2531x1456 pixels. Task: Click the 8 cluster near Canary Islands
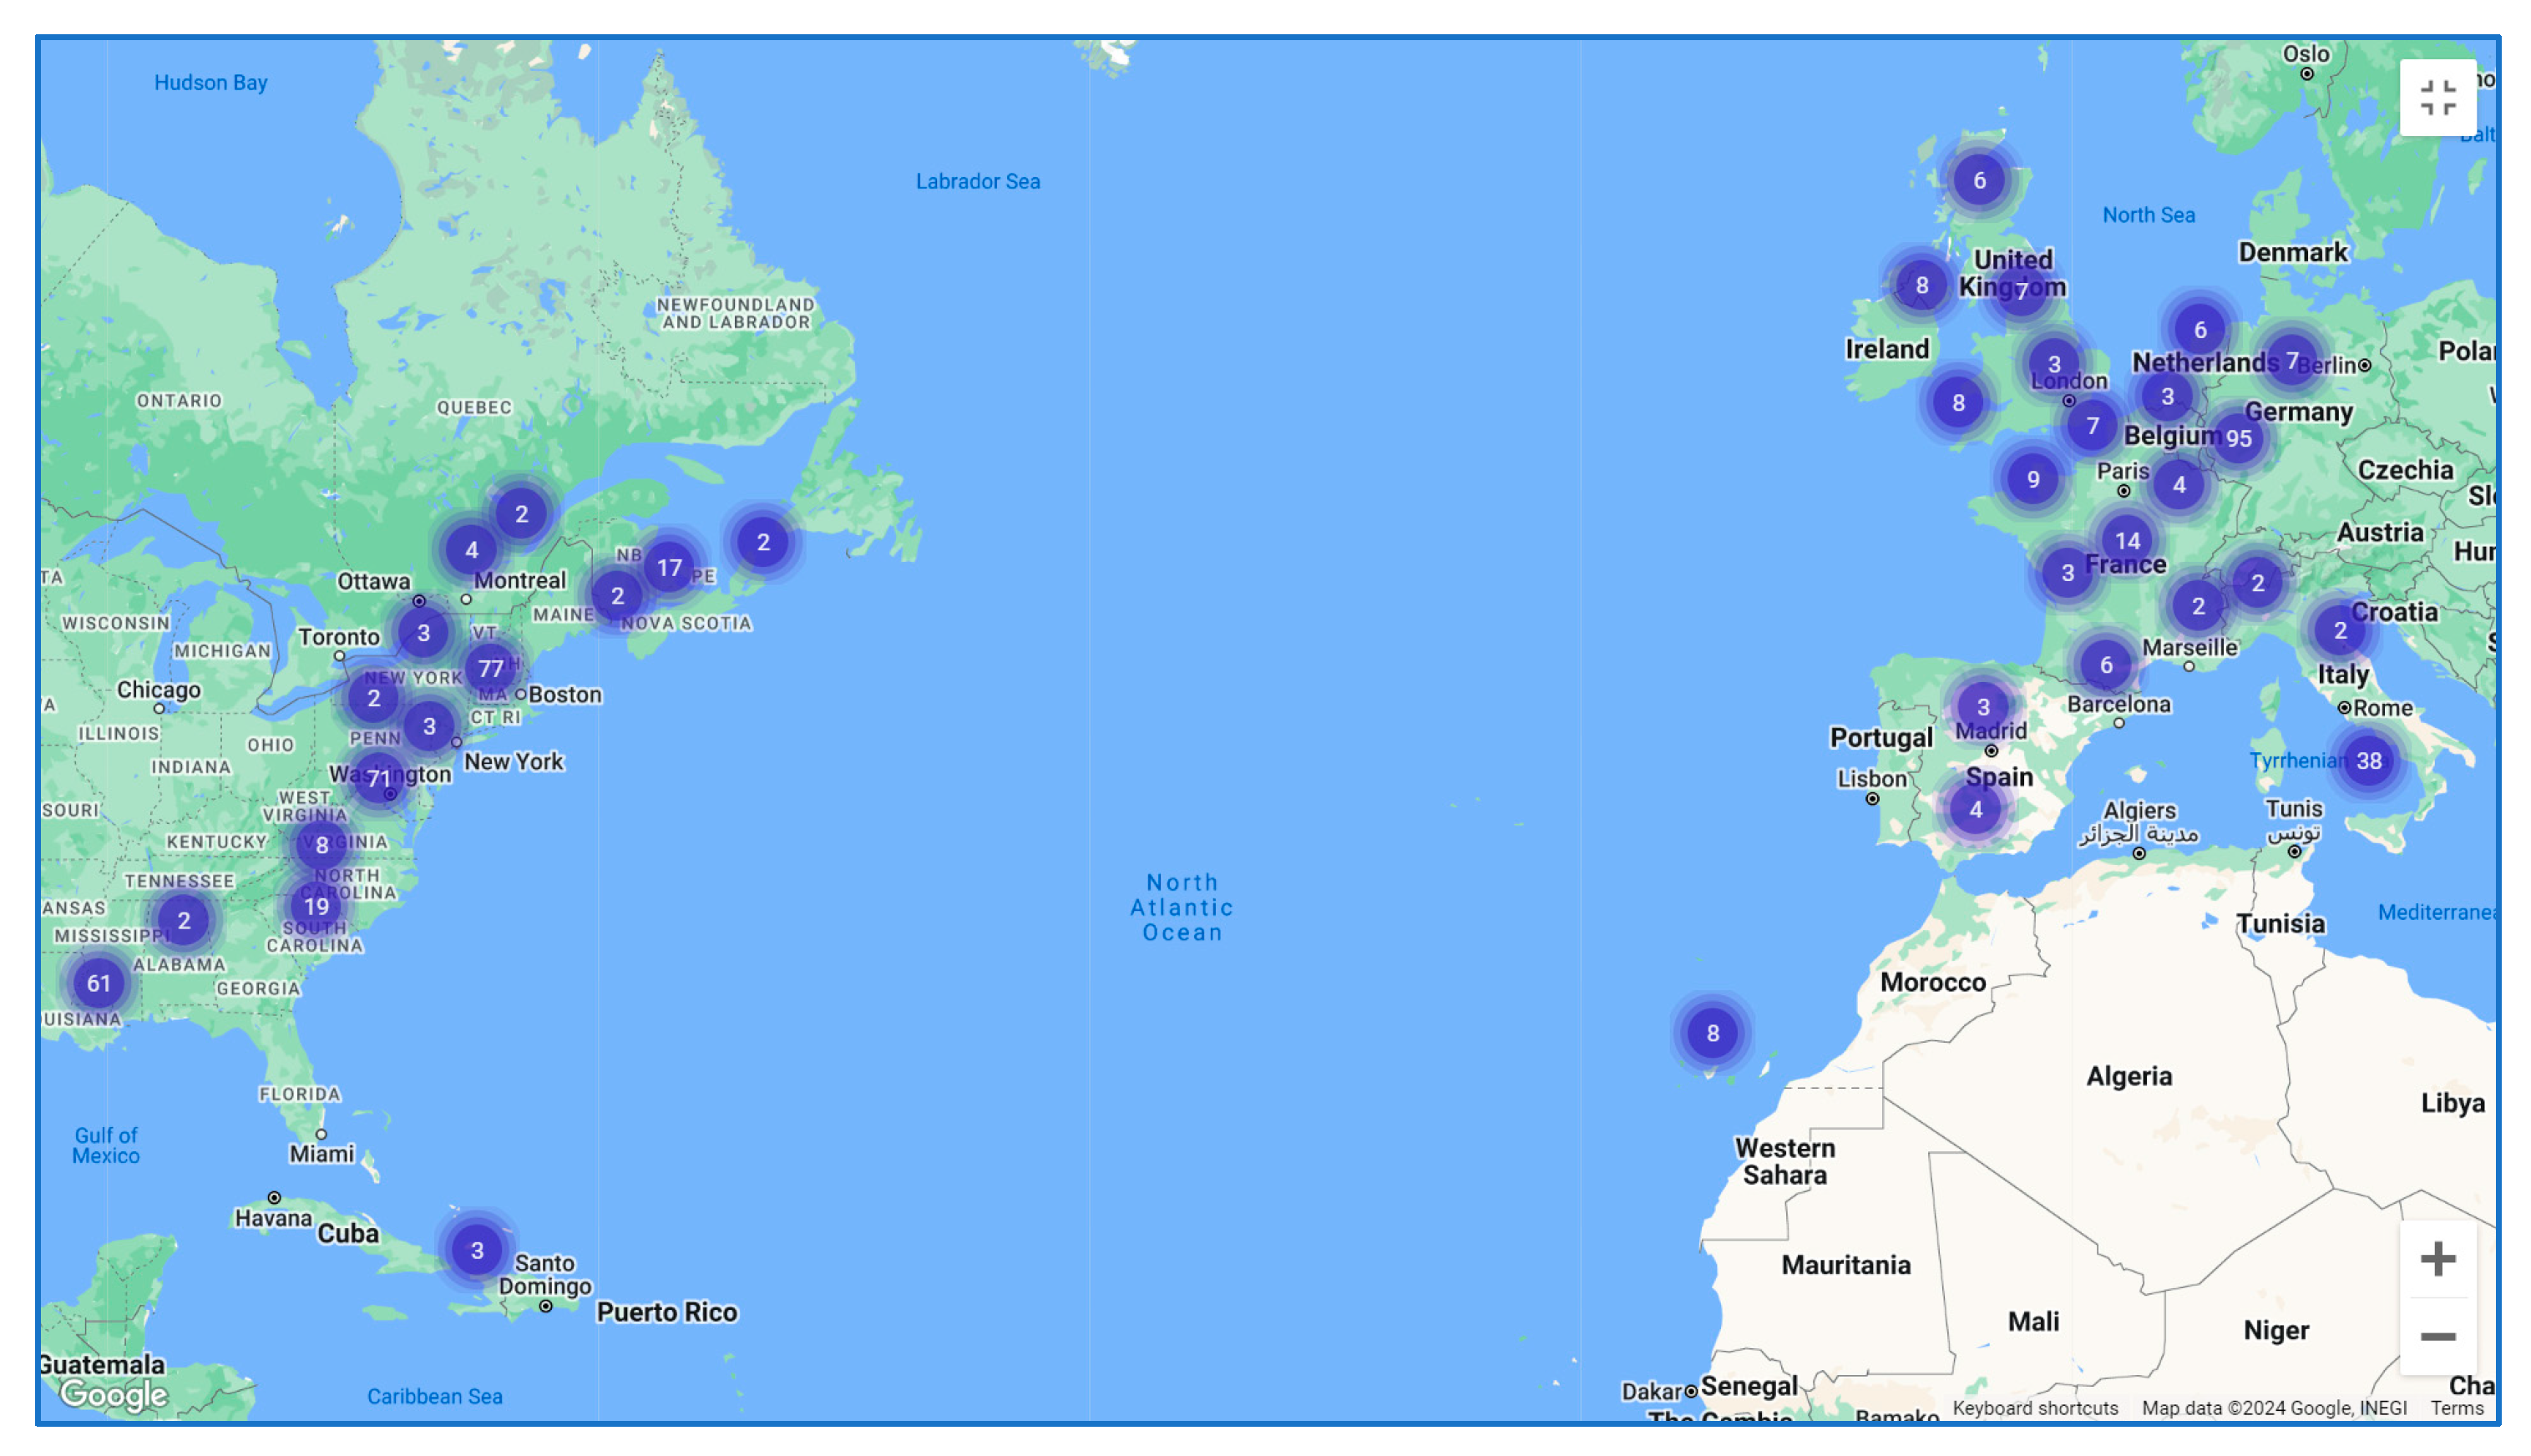coord(1712,1033)
